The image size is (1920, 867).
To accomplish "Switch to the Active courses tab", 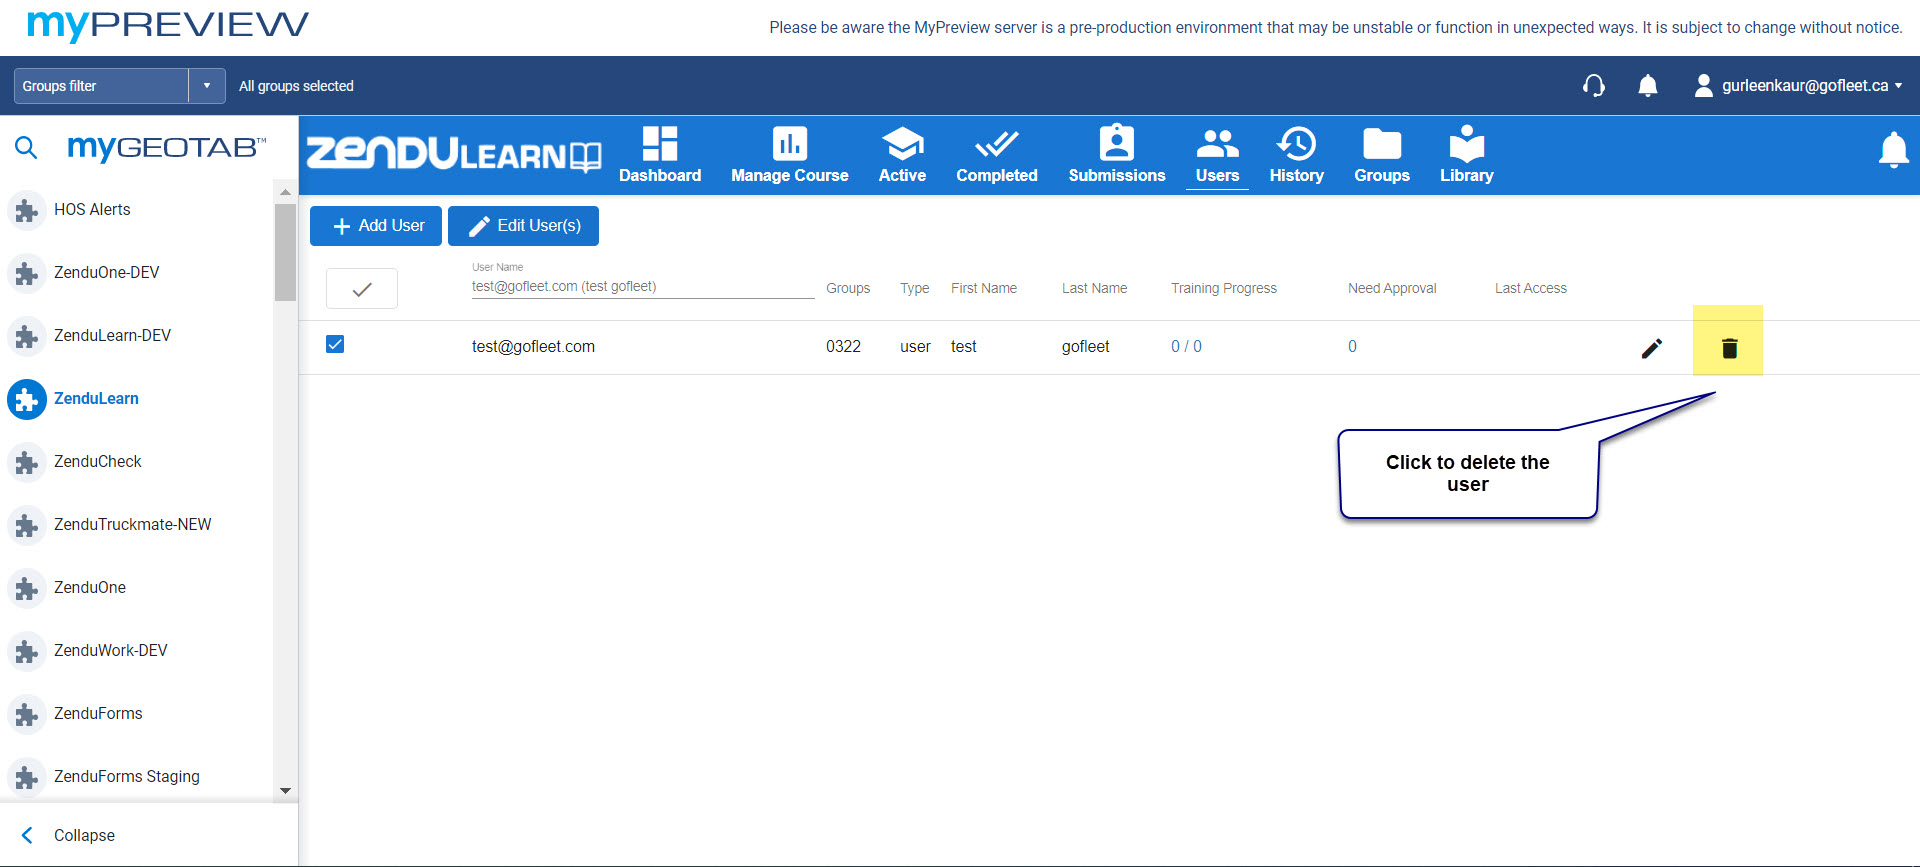I will click(x=902, y=155).
